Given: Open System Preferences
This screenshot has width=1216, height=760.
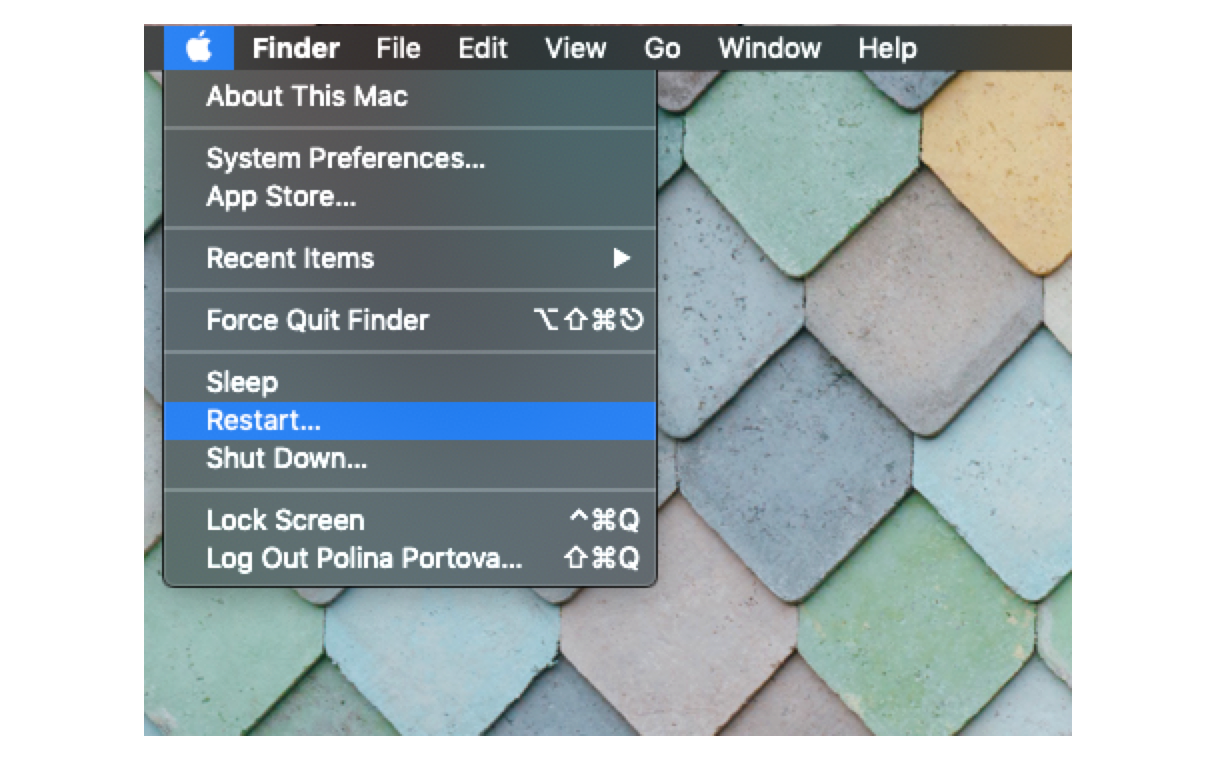Looking at the screenshot, I should (x=345, y=158).
